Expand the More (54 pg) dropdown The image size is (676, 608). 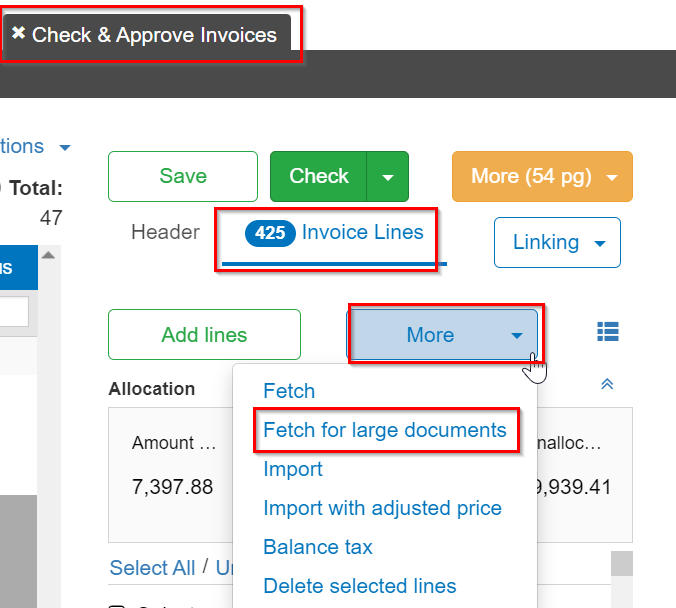pyautogui.click(x=542, y=176)
